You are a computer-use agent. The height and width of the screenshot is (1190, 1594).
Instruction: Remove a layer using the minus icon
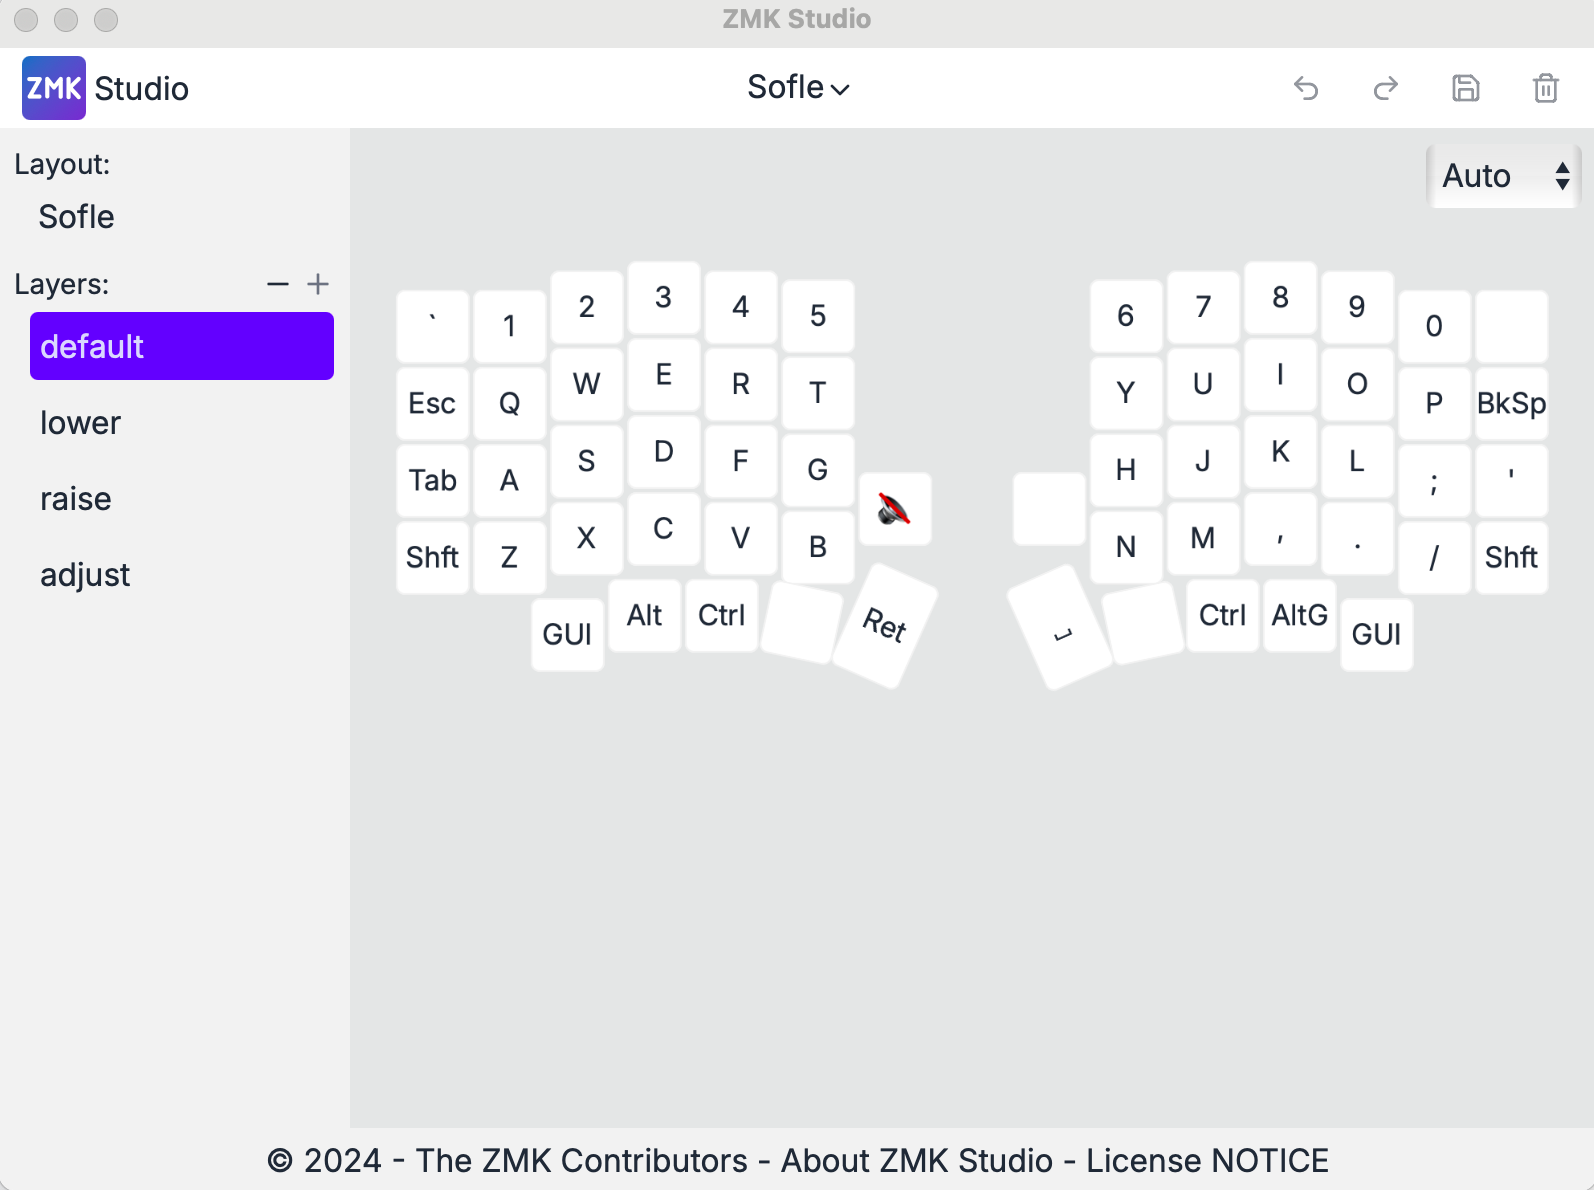(x=277, y=284)
